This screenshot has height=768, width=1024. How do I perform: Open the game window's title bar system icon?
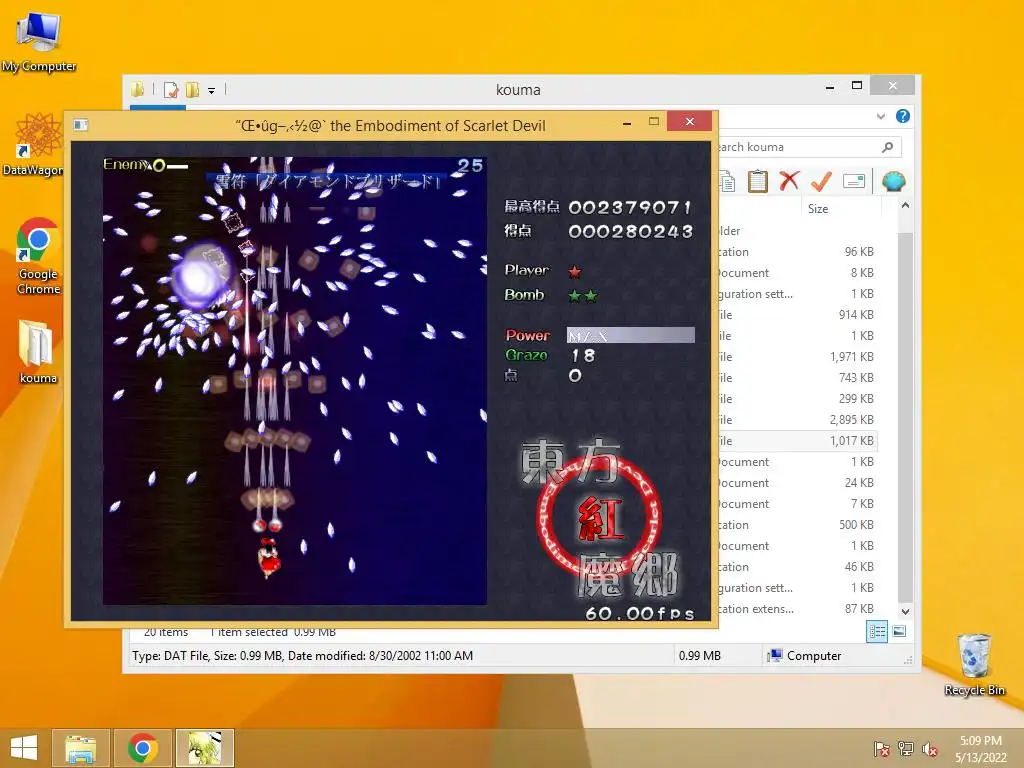[81, 125]
